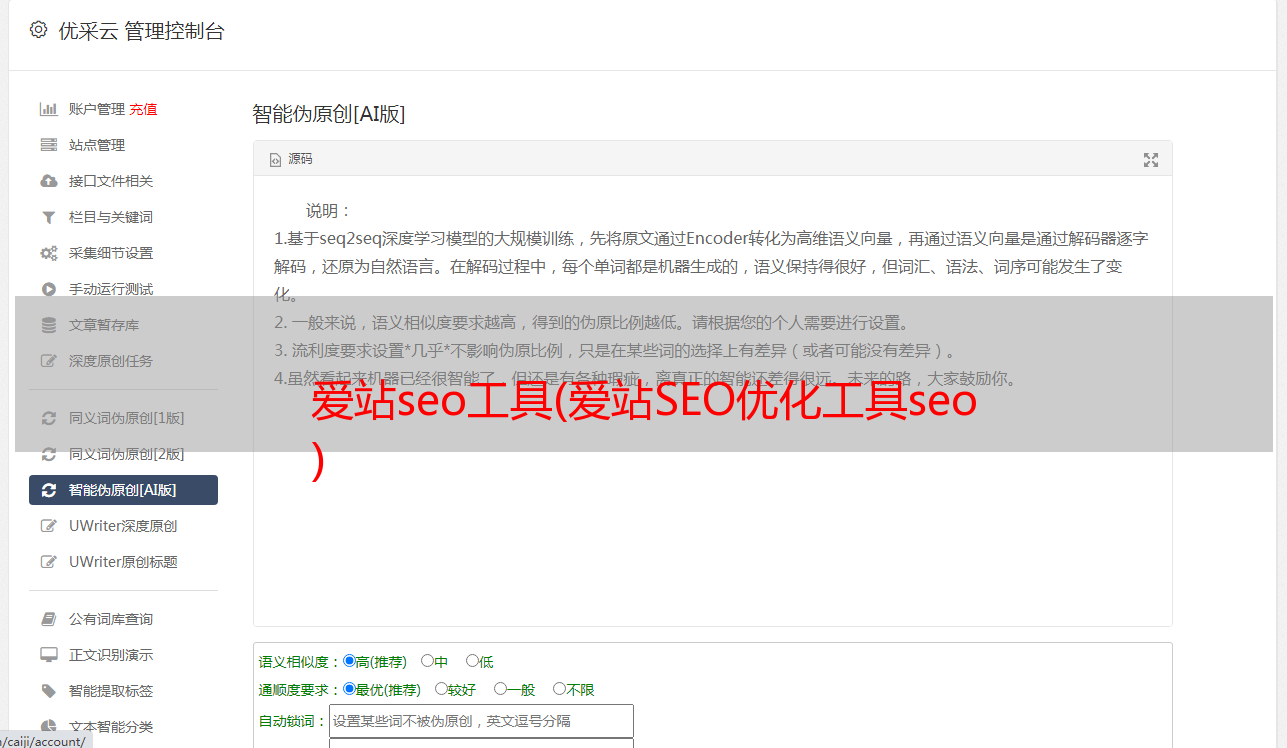Click the red 充值 recharge link

143,109
